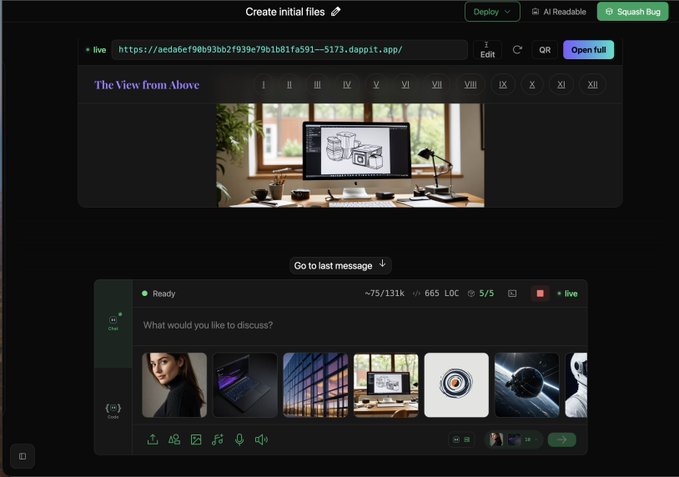This screenshot has height=477, width=679.
Task: Switch to Chat mode tab
Action: click(113, 322)
